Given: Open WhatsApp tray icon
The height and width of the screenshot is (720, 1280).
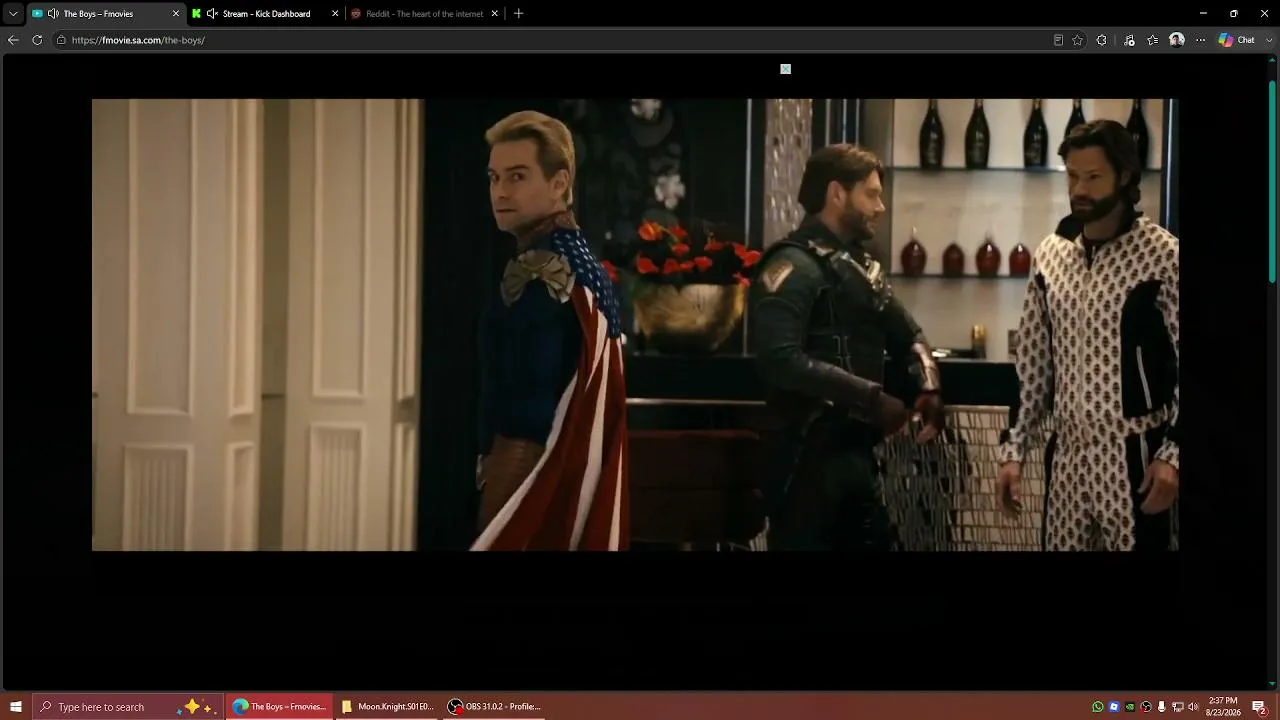Looking at the screenshot, I should [1098, 707].
